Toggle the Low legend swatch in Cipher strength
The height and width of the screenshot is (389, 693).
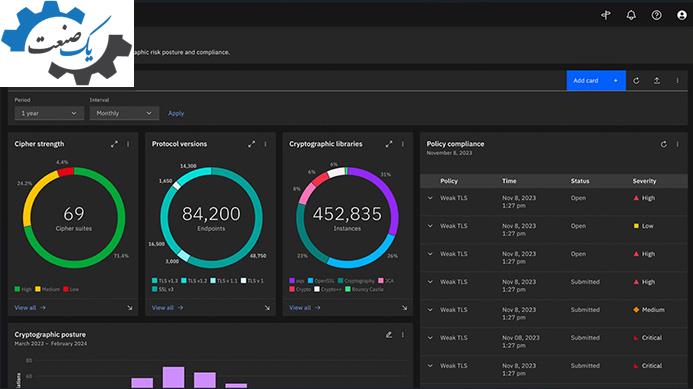pyautogui.click(x=66, y=289)
